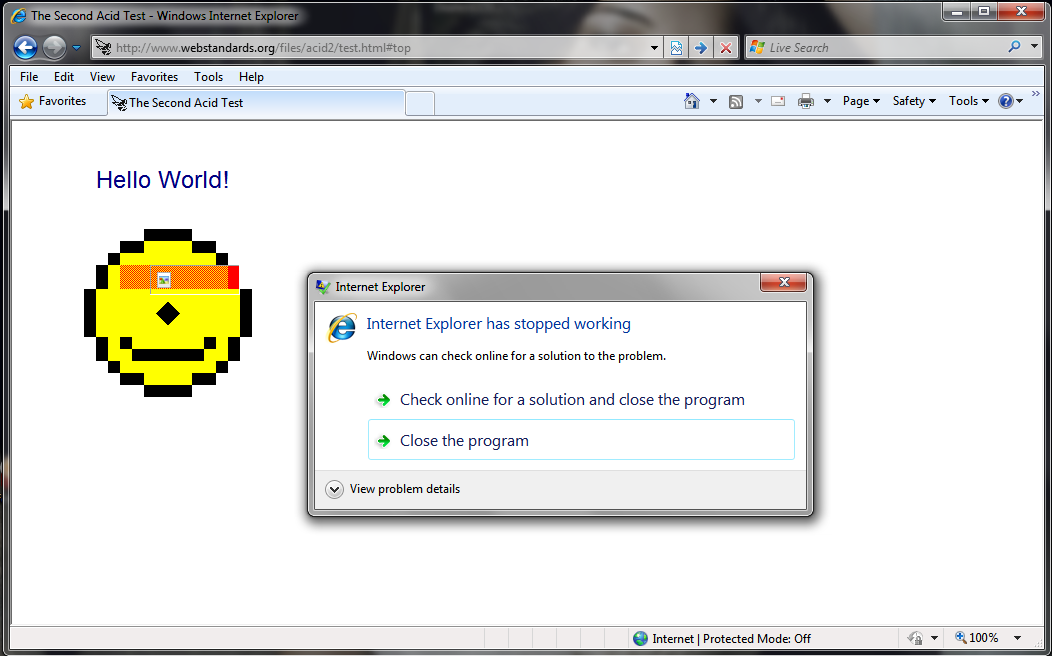Image resolution: width=1052 pixels, height=656 pixels.
Task: Choose Check online for a solution
Action: point(581,400)
